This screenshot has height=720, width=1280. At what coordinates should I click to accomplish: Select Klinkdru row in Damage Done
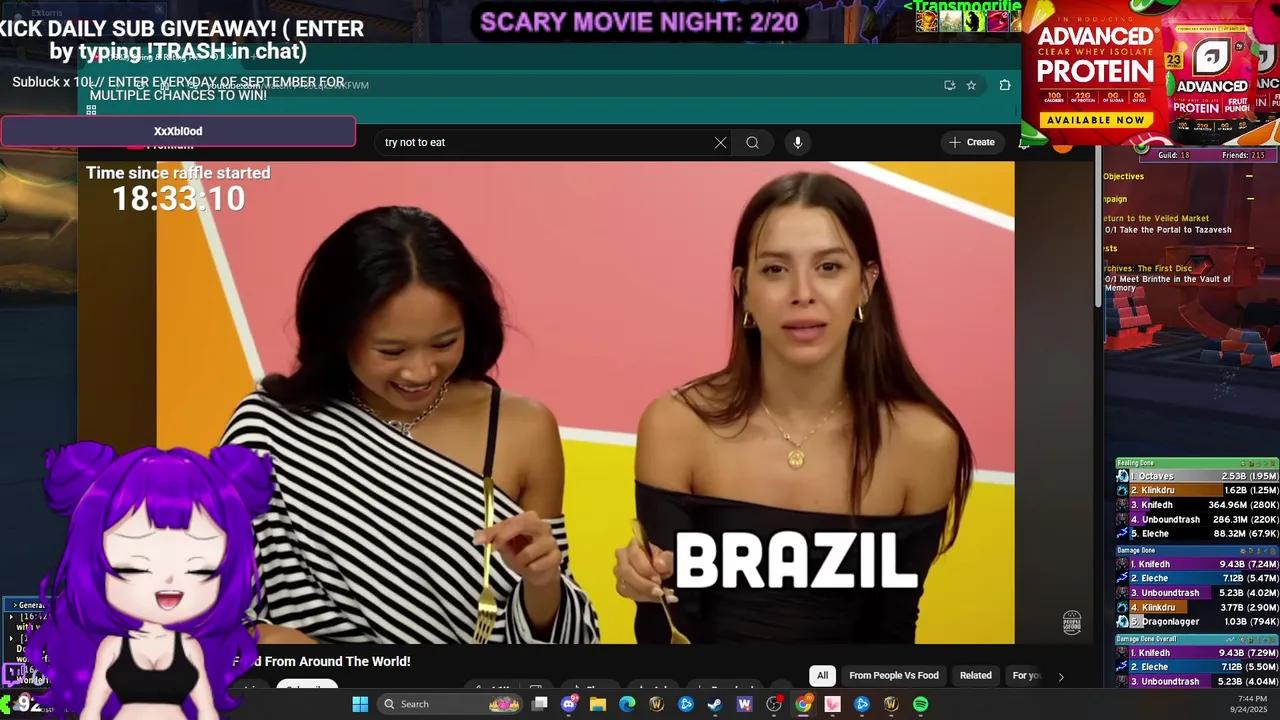point(1197,607)
